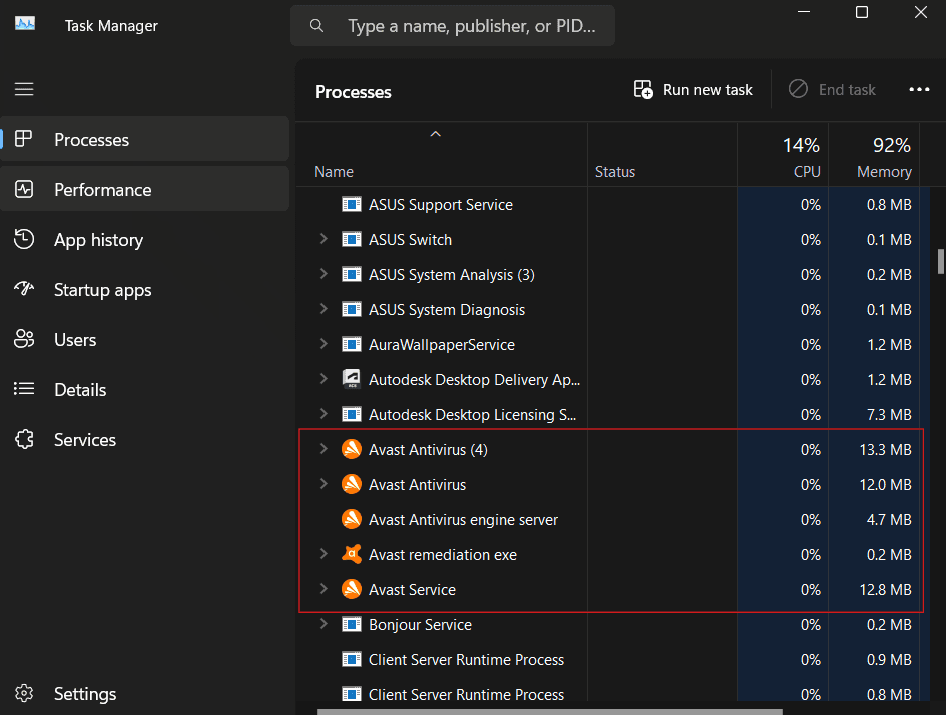Viewport: 946px width, 715px height.
Task: Go to the Users page
Action: click(145, 340)
